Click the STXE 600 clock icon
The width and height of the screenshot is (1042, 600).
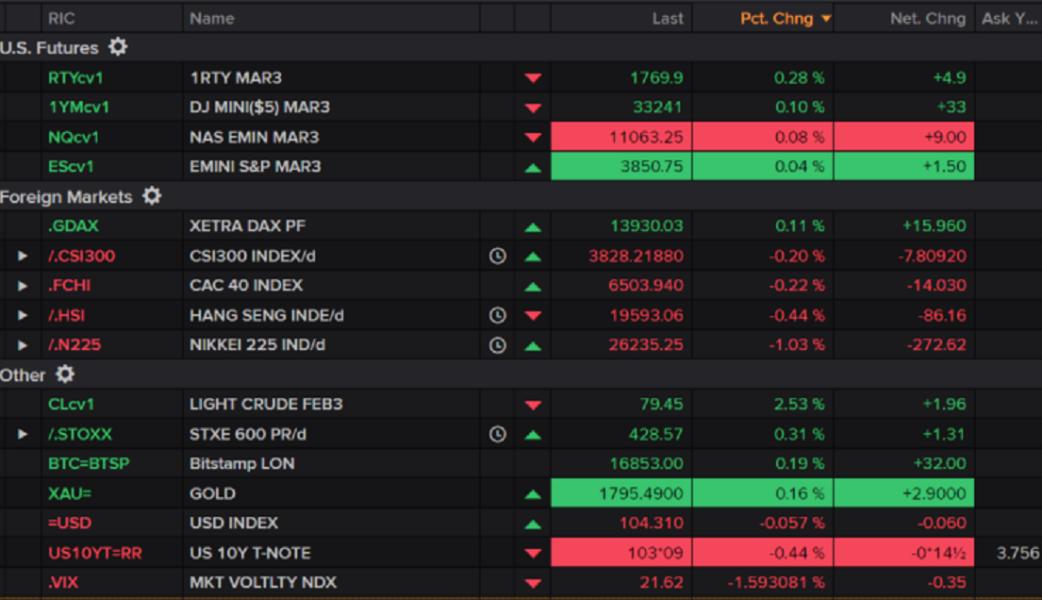pyautogui.click(x=497, y=434)
